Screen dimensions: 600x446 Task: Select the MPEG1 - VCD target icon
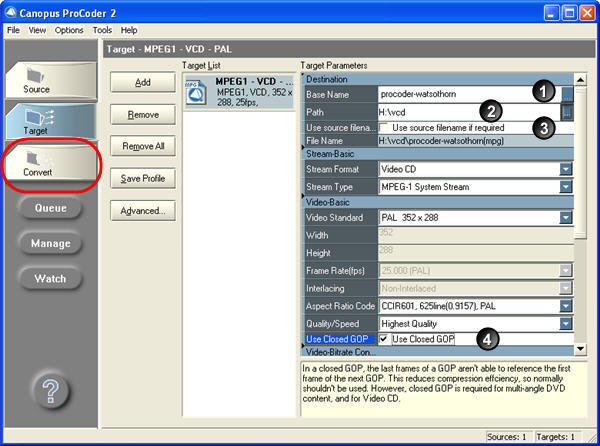[x=196, y=92]
